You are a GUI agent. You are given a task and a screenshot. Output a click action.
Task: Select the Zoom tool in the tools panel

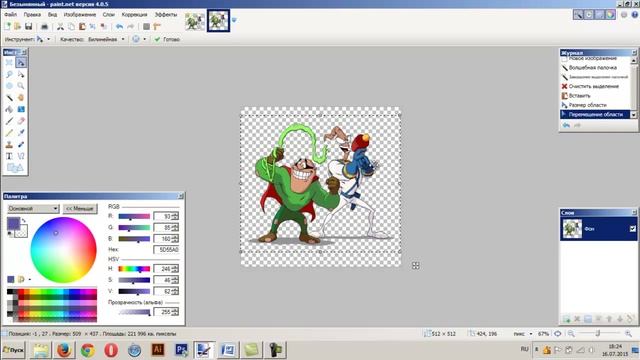[x=21, y=86]
